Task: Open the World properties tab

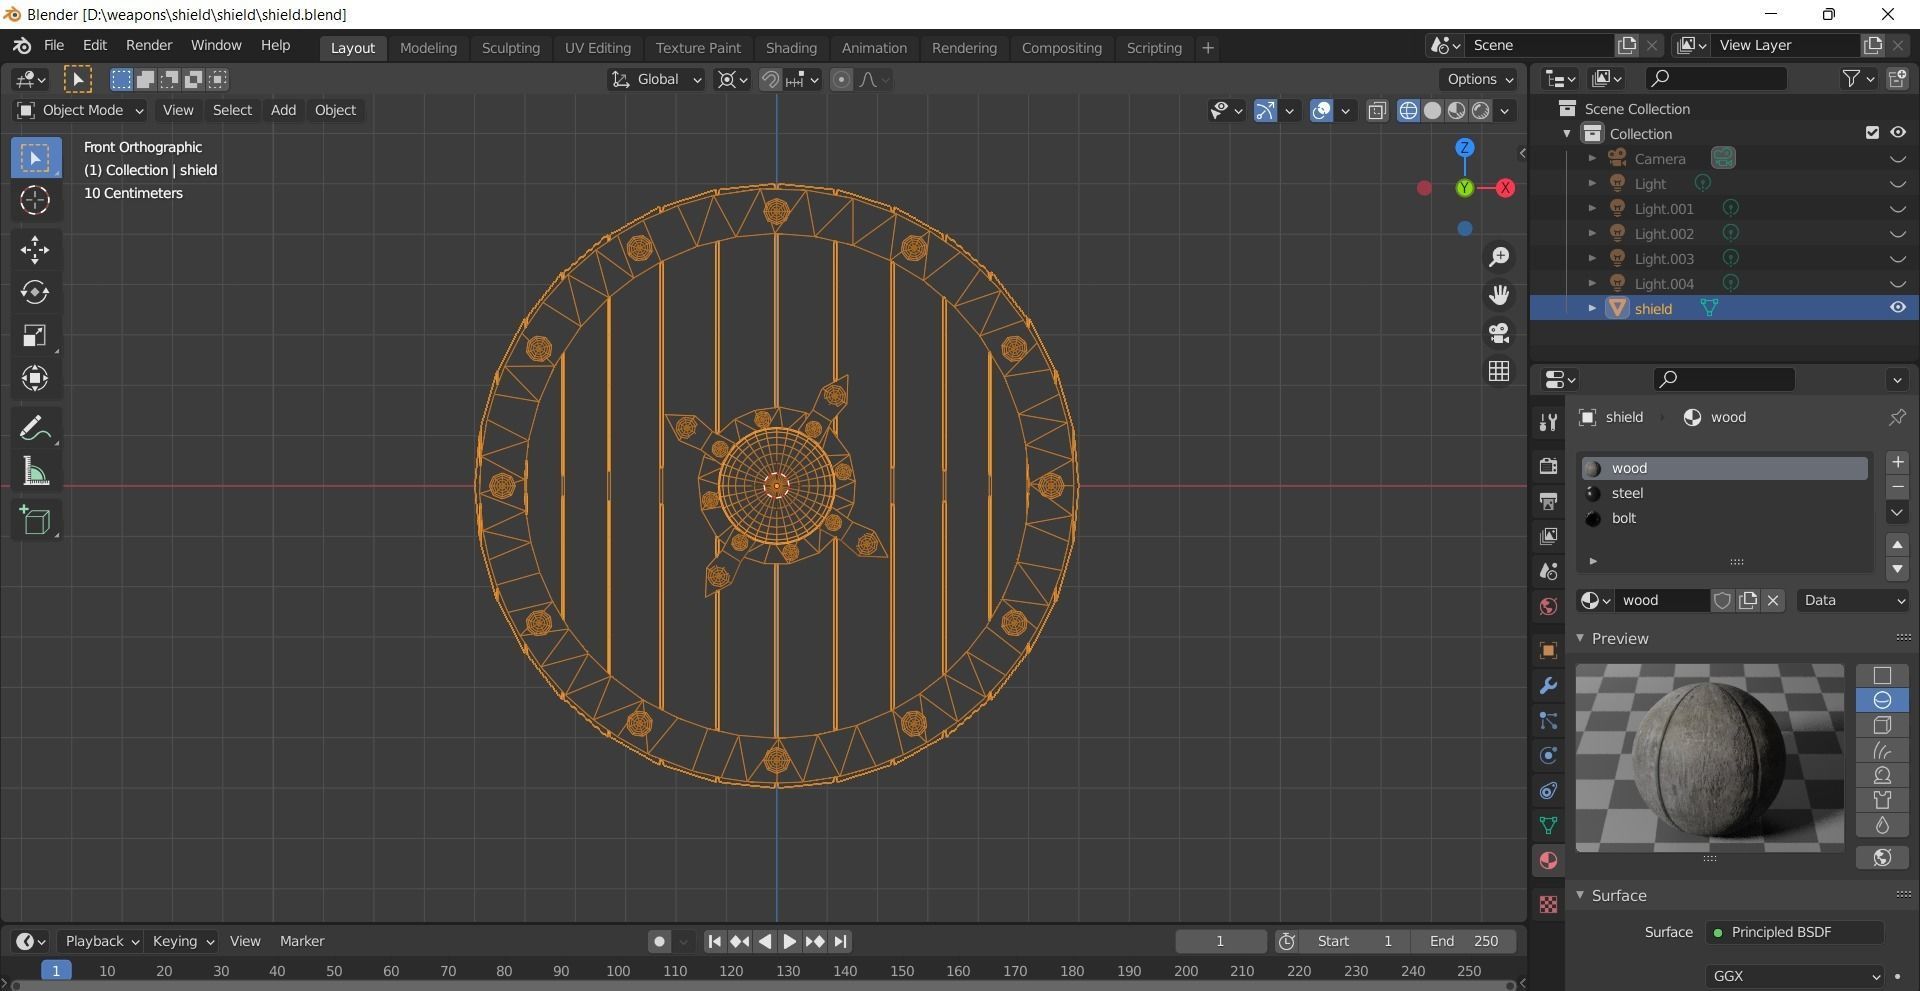Action: [x=1548, y=606]
